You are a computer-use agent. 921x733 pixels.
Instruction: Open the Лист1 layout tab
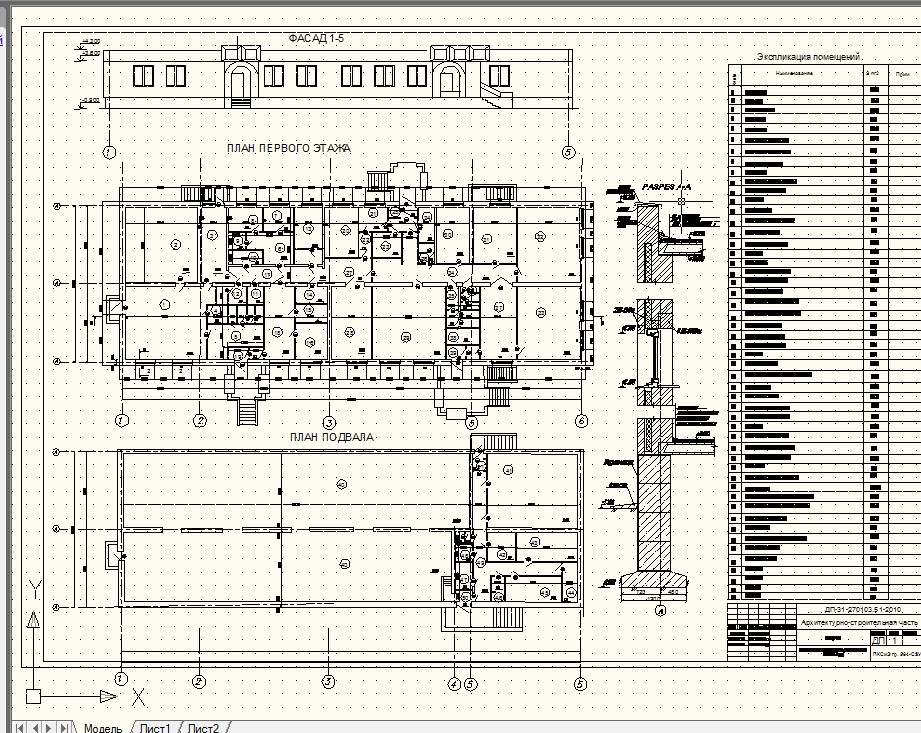[x=154, y=728]
